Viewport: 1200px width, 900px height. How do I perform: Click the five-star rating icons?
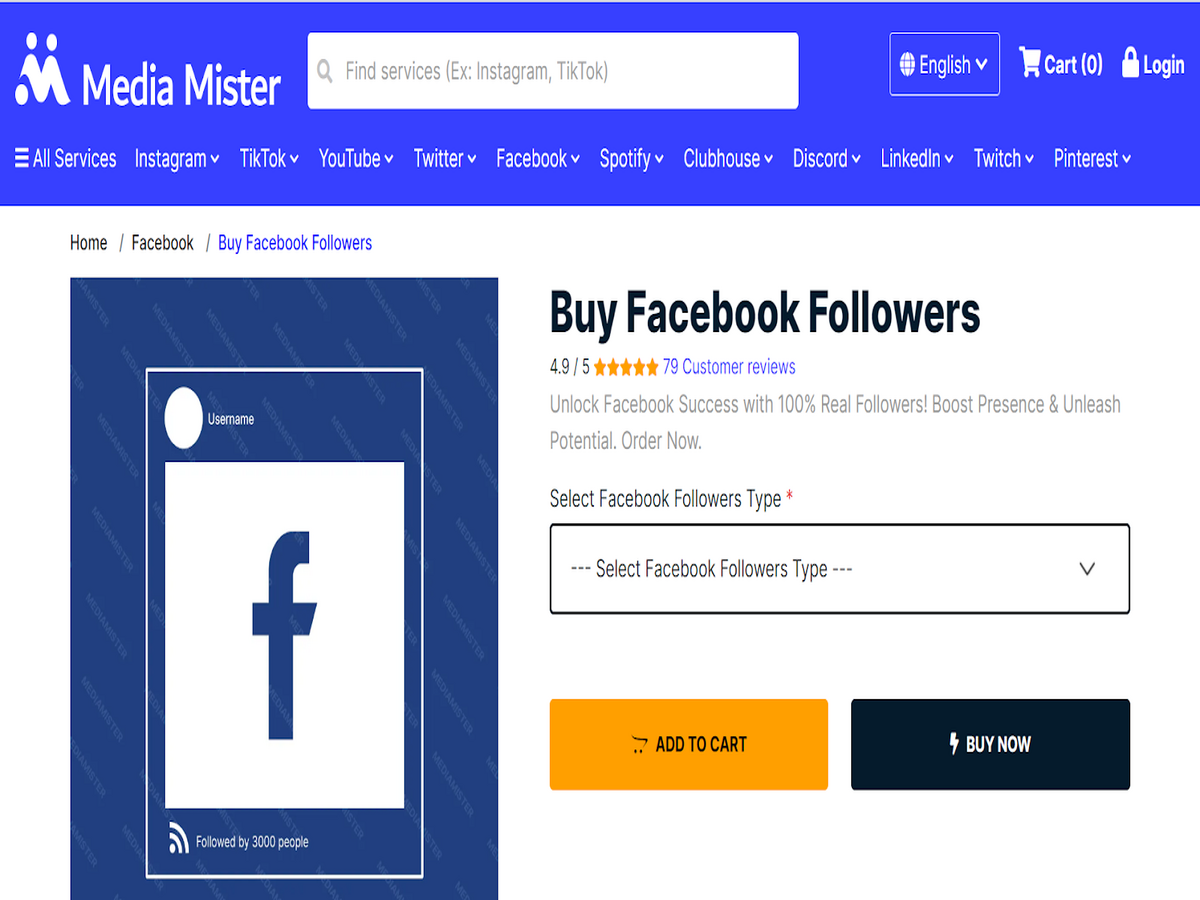point(626,367)
